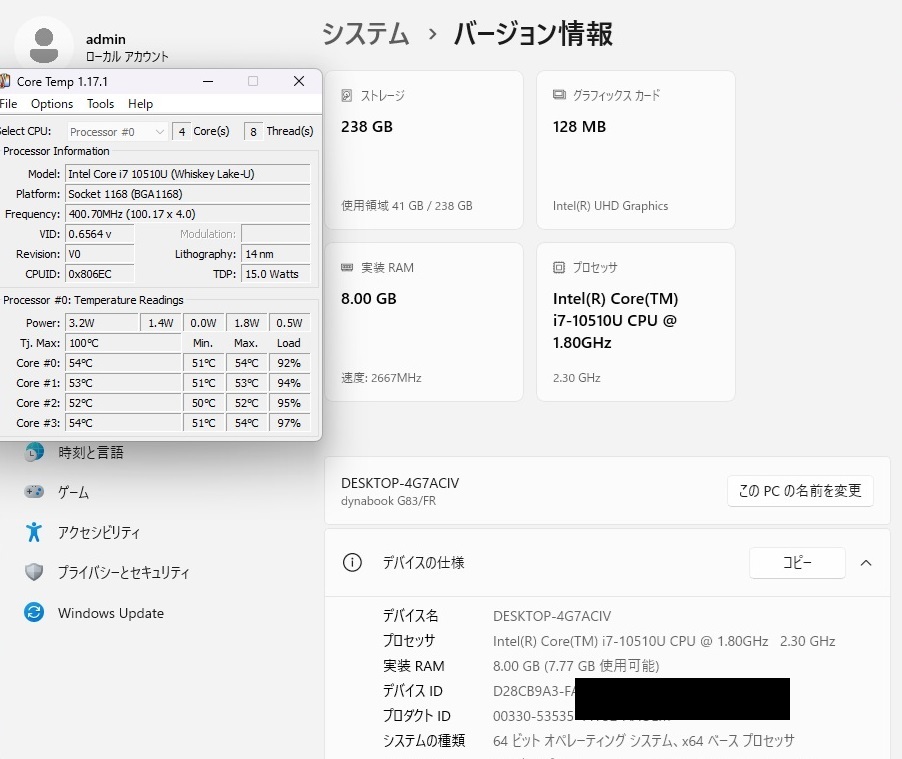Click the admin user avatar icon
Screen dimensions: 902x759
44,45
